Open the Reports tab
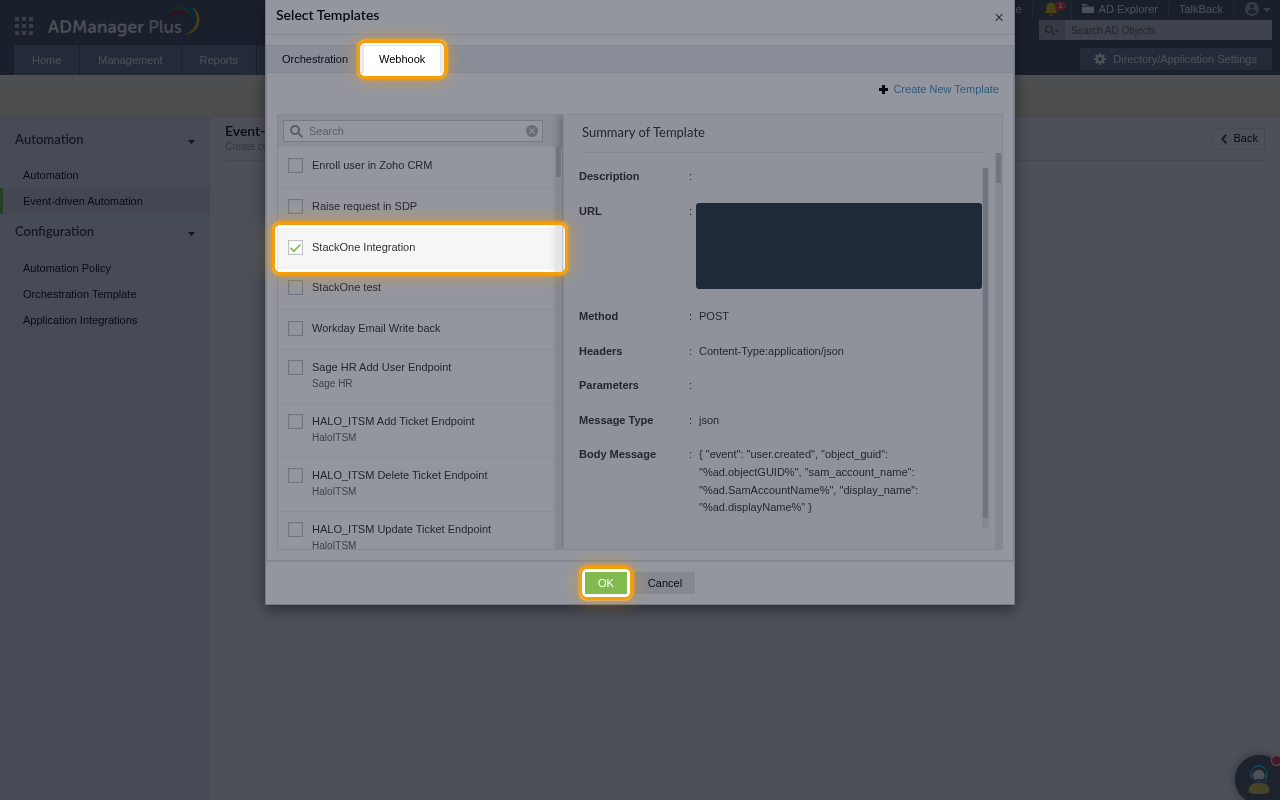Screen dimensions: 1280x800 pyautogui.click(x=218, y=60)
